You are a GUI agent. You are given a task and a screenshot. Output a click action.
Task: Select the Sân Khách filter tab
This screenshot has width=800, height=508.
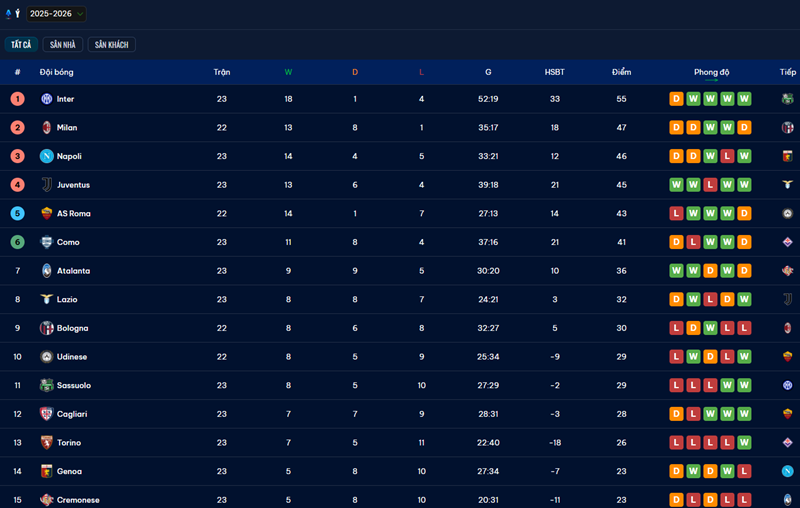(111, 45)
